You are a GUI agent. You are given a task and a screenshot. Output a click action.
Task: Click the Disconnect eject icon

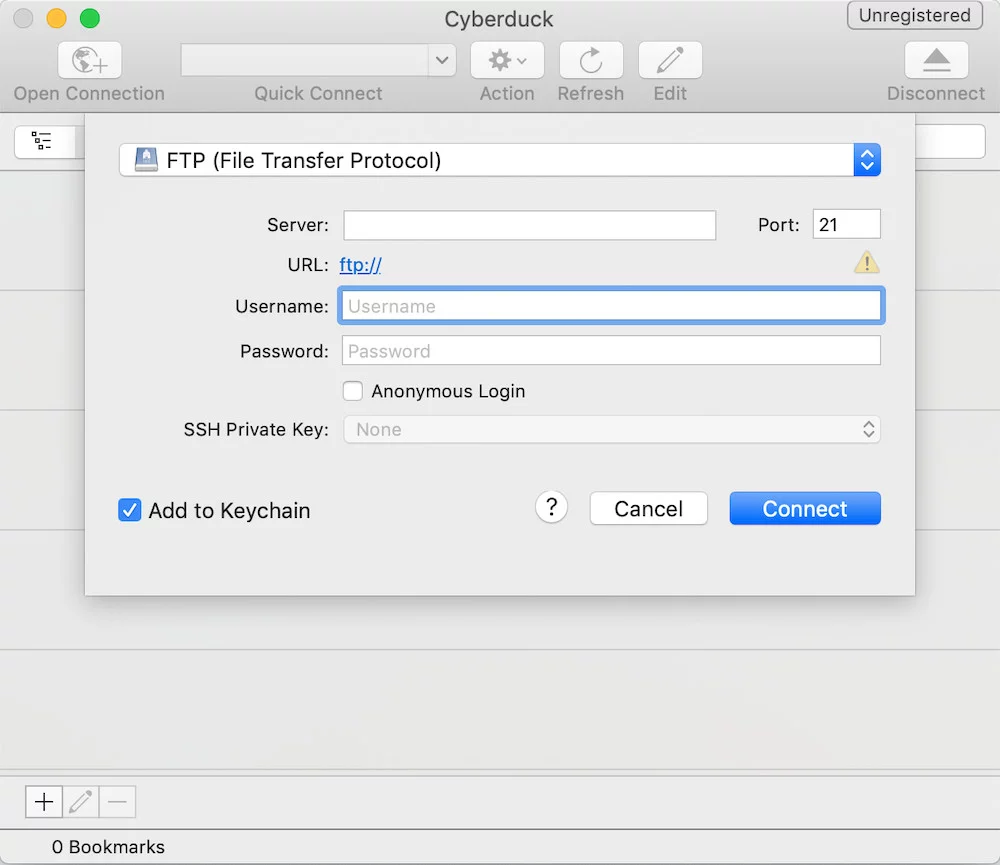(936, 60)
